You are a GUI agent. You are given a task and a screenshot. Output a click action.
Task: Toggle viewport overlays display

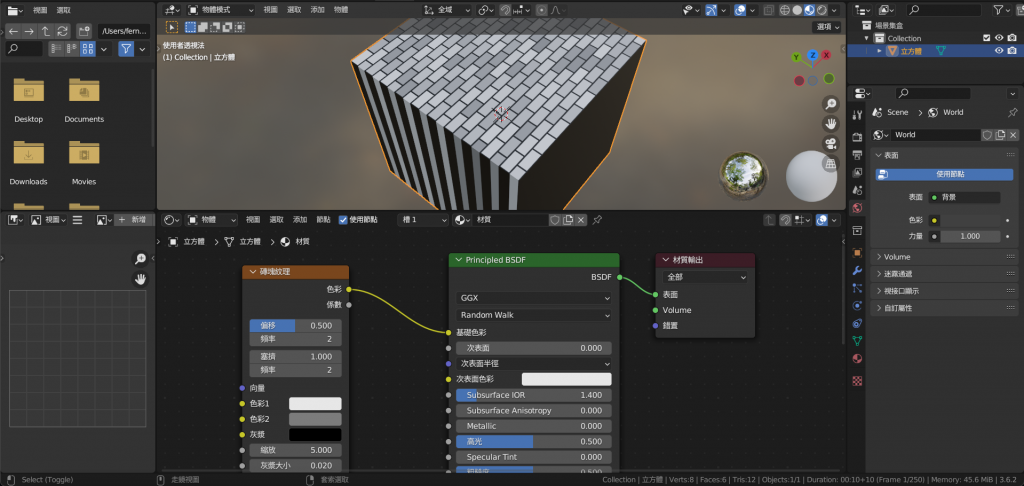click(x=740, y=10)
